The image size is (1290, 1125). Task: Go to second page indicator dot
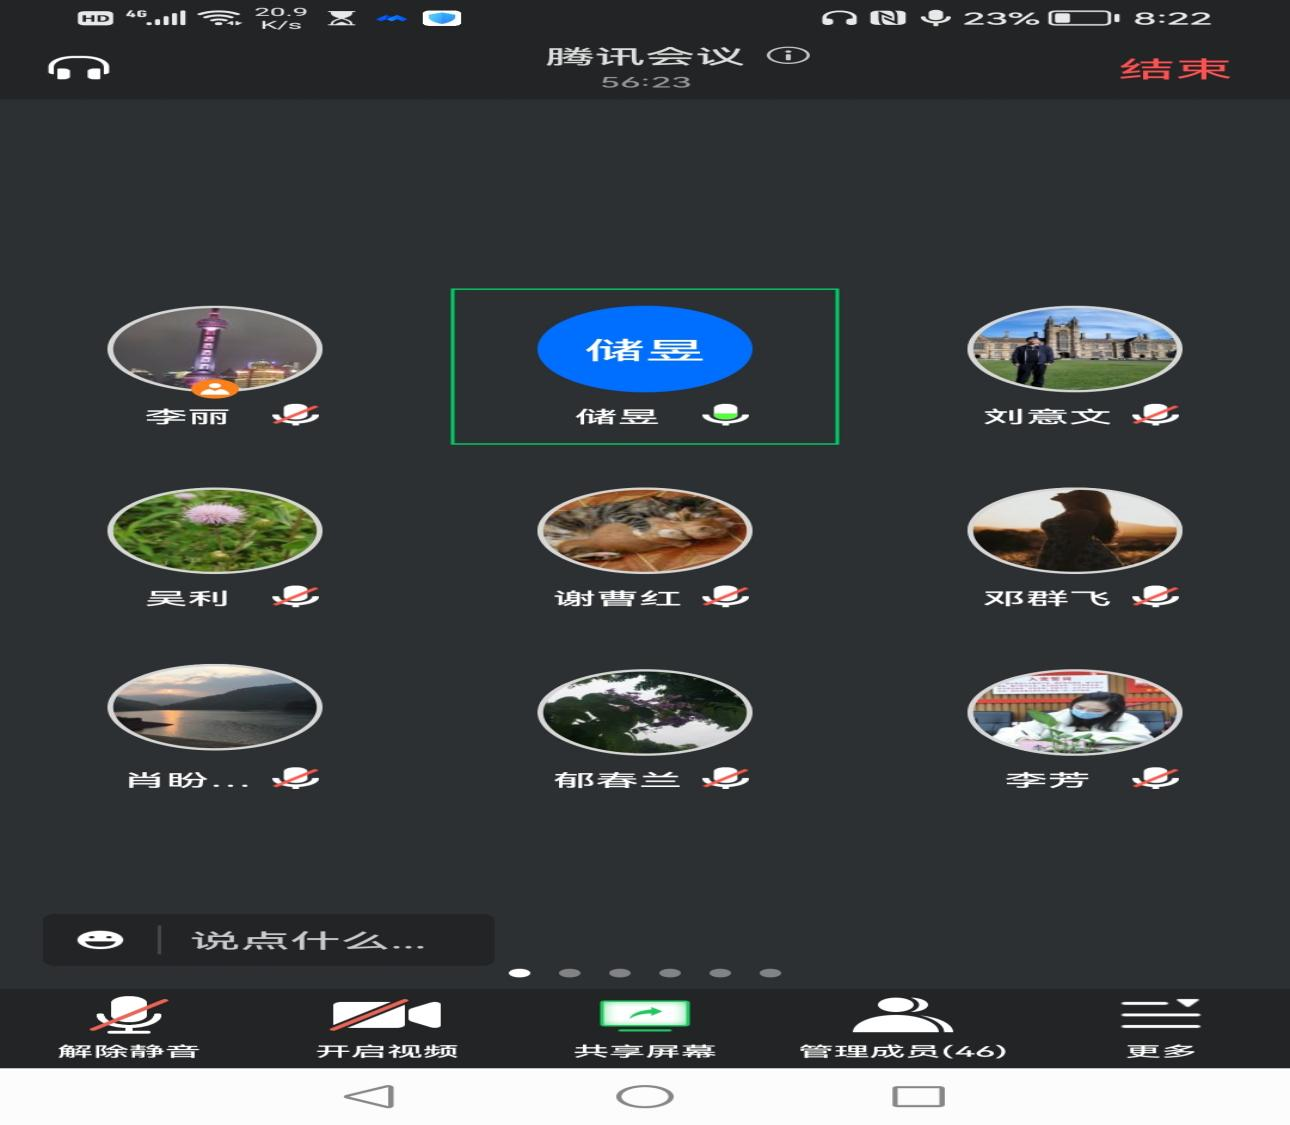tap(570, 972)
